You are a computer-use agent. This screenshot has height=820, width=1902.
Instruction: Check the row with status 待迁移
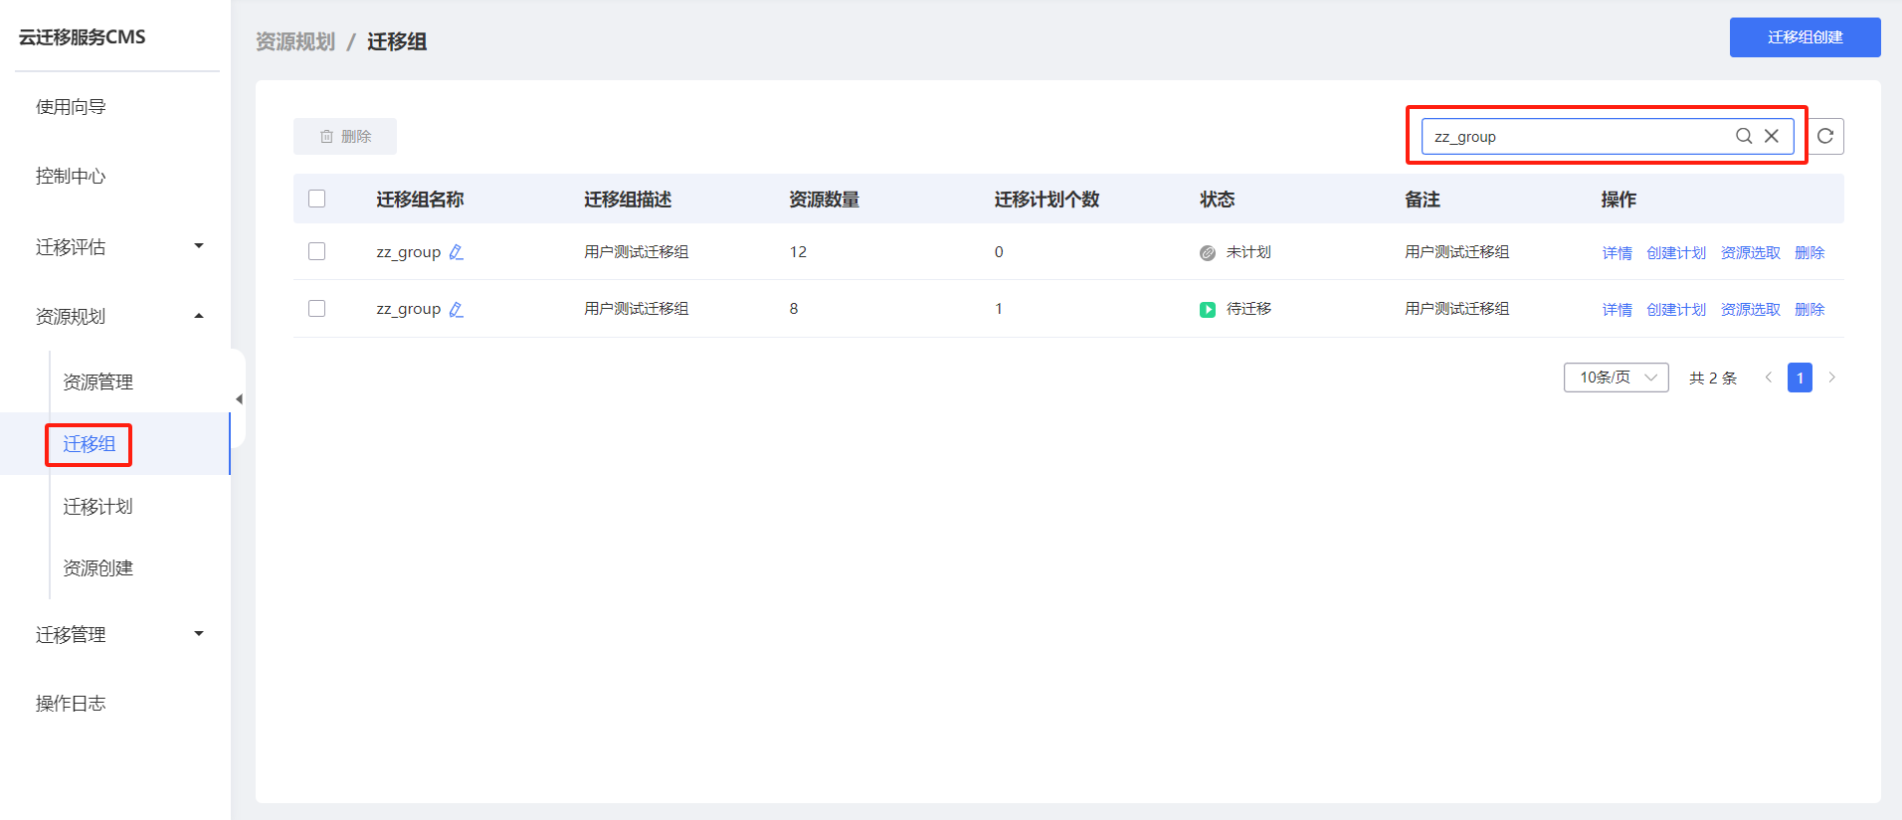(x=317, y=308)
